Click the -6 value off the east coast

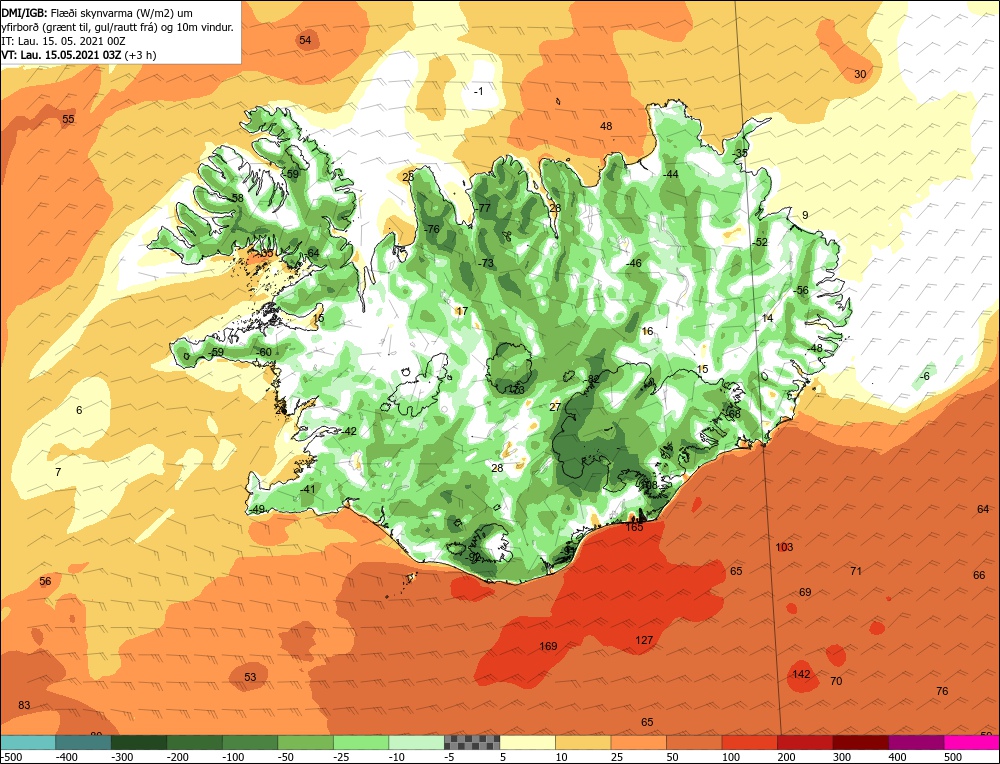point(924,376)
